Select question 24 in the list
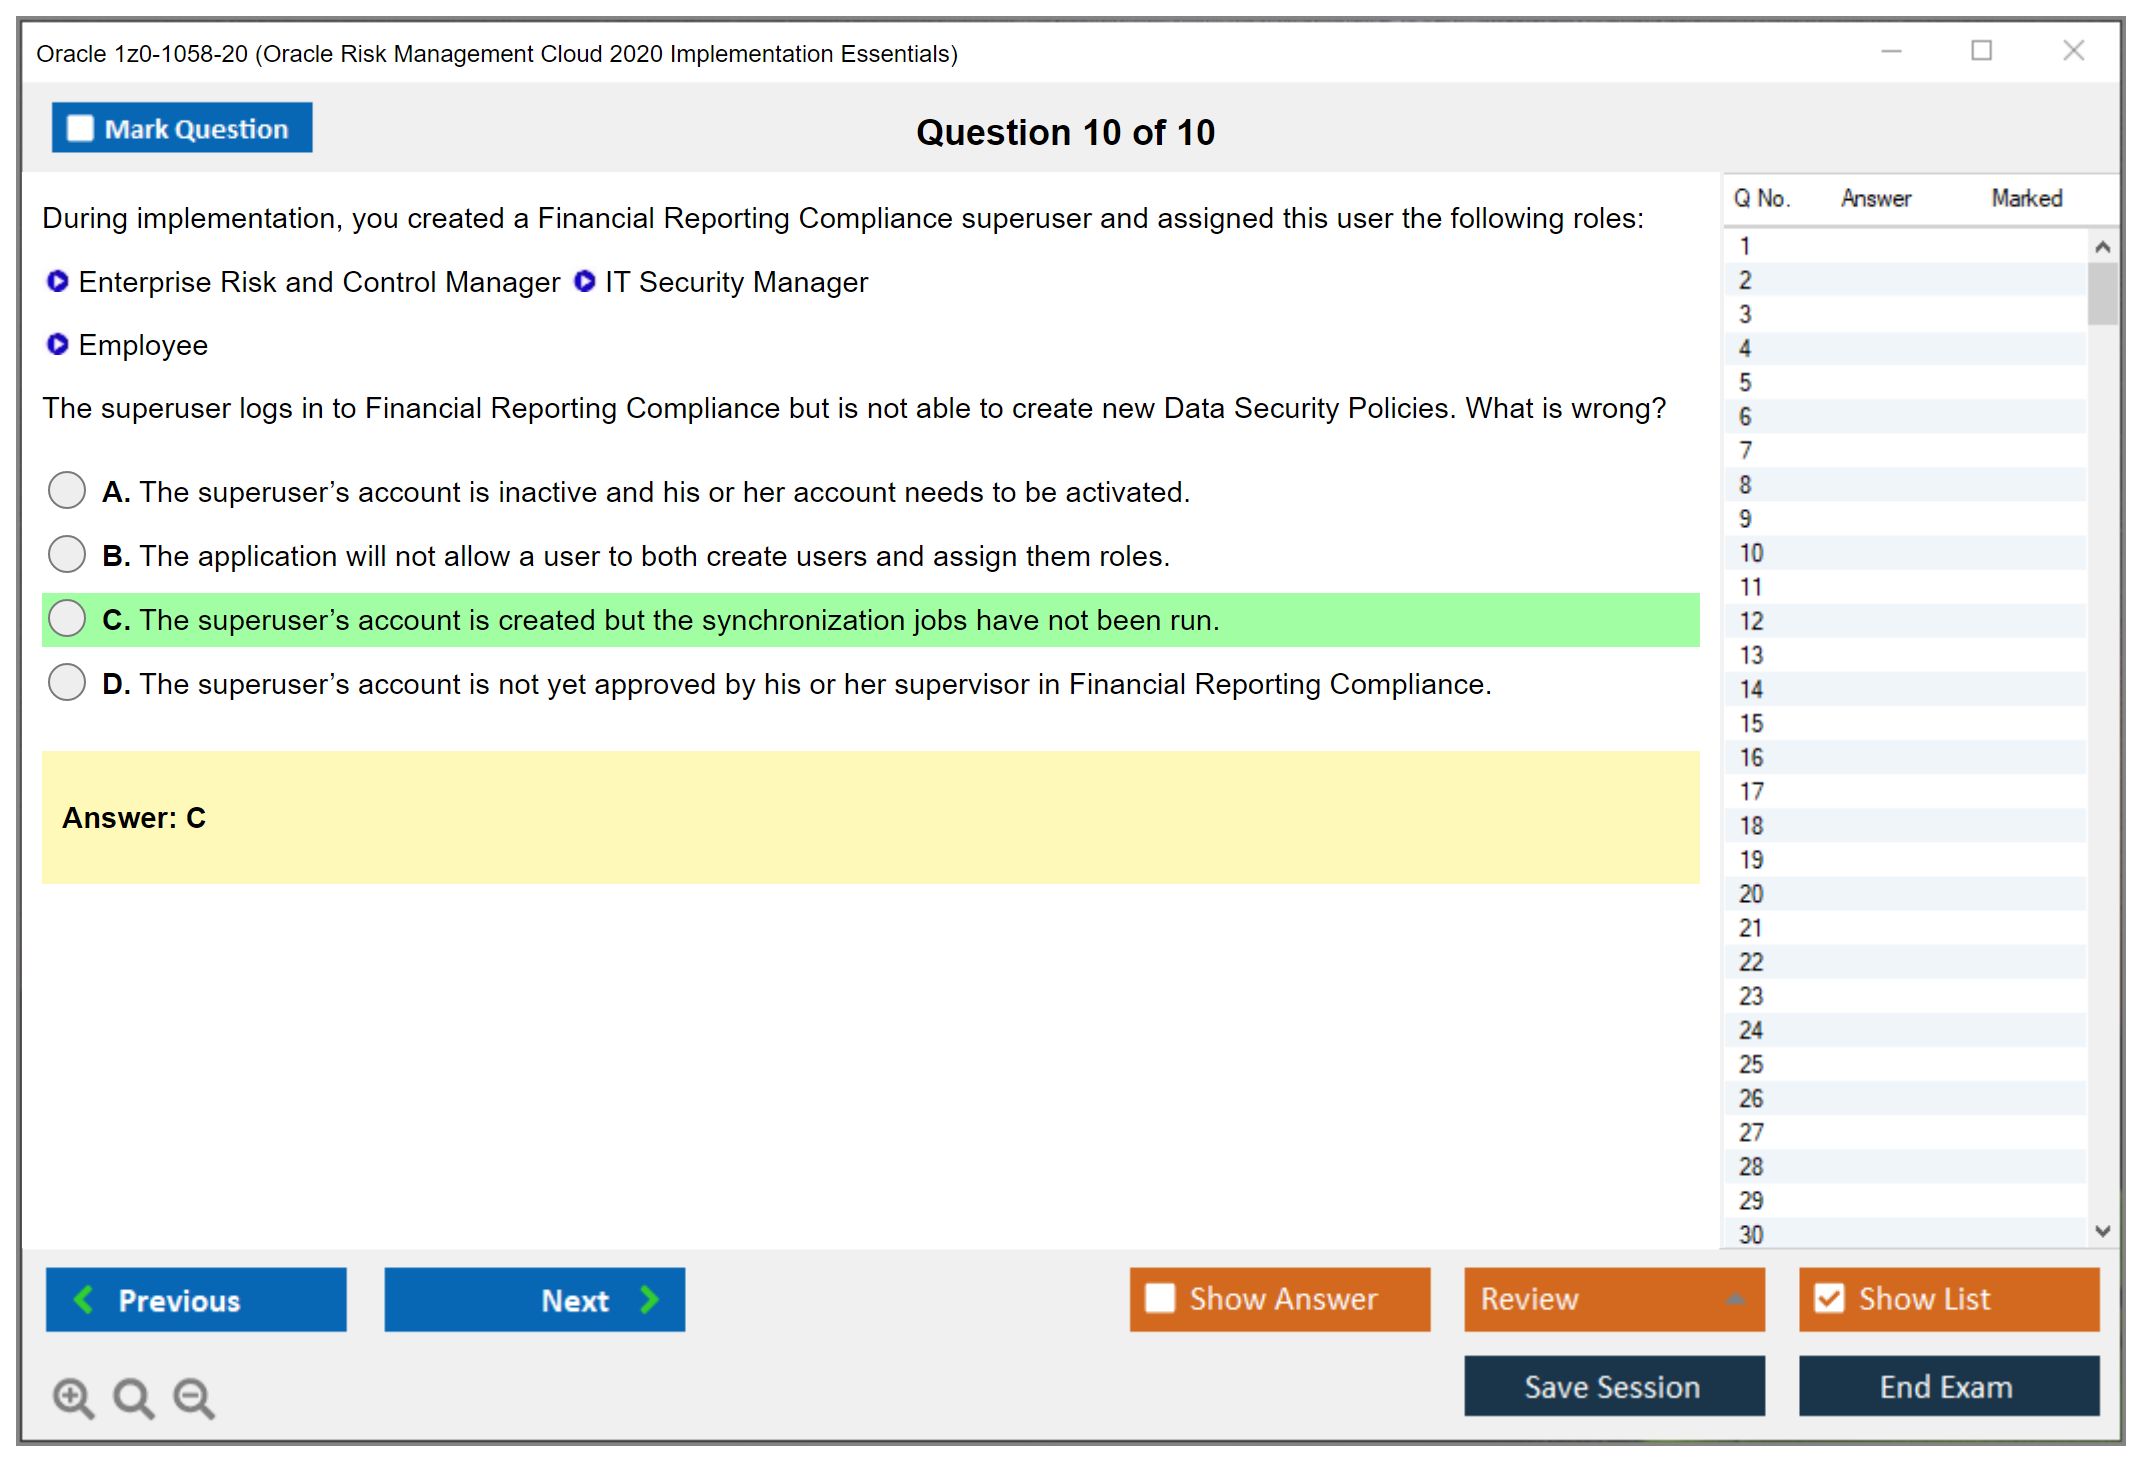 coord(1905,1030)
